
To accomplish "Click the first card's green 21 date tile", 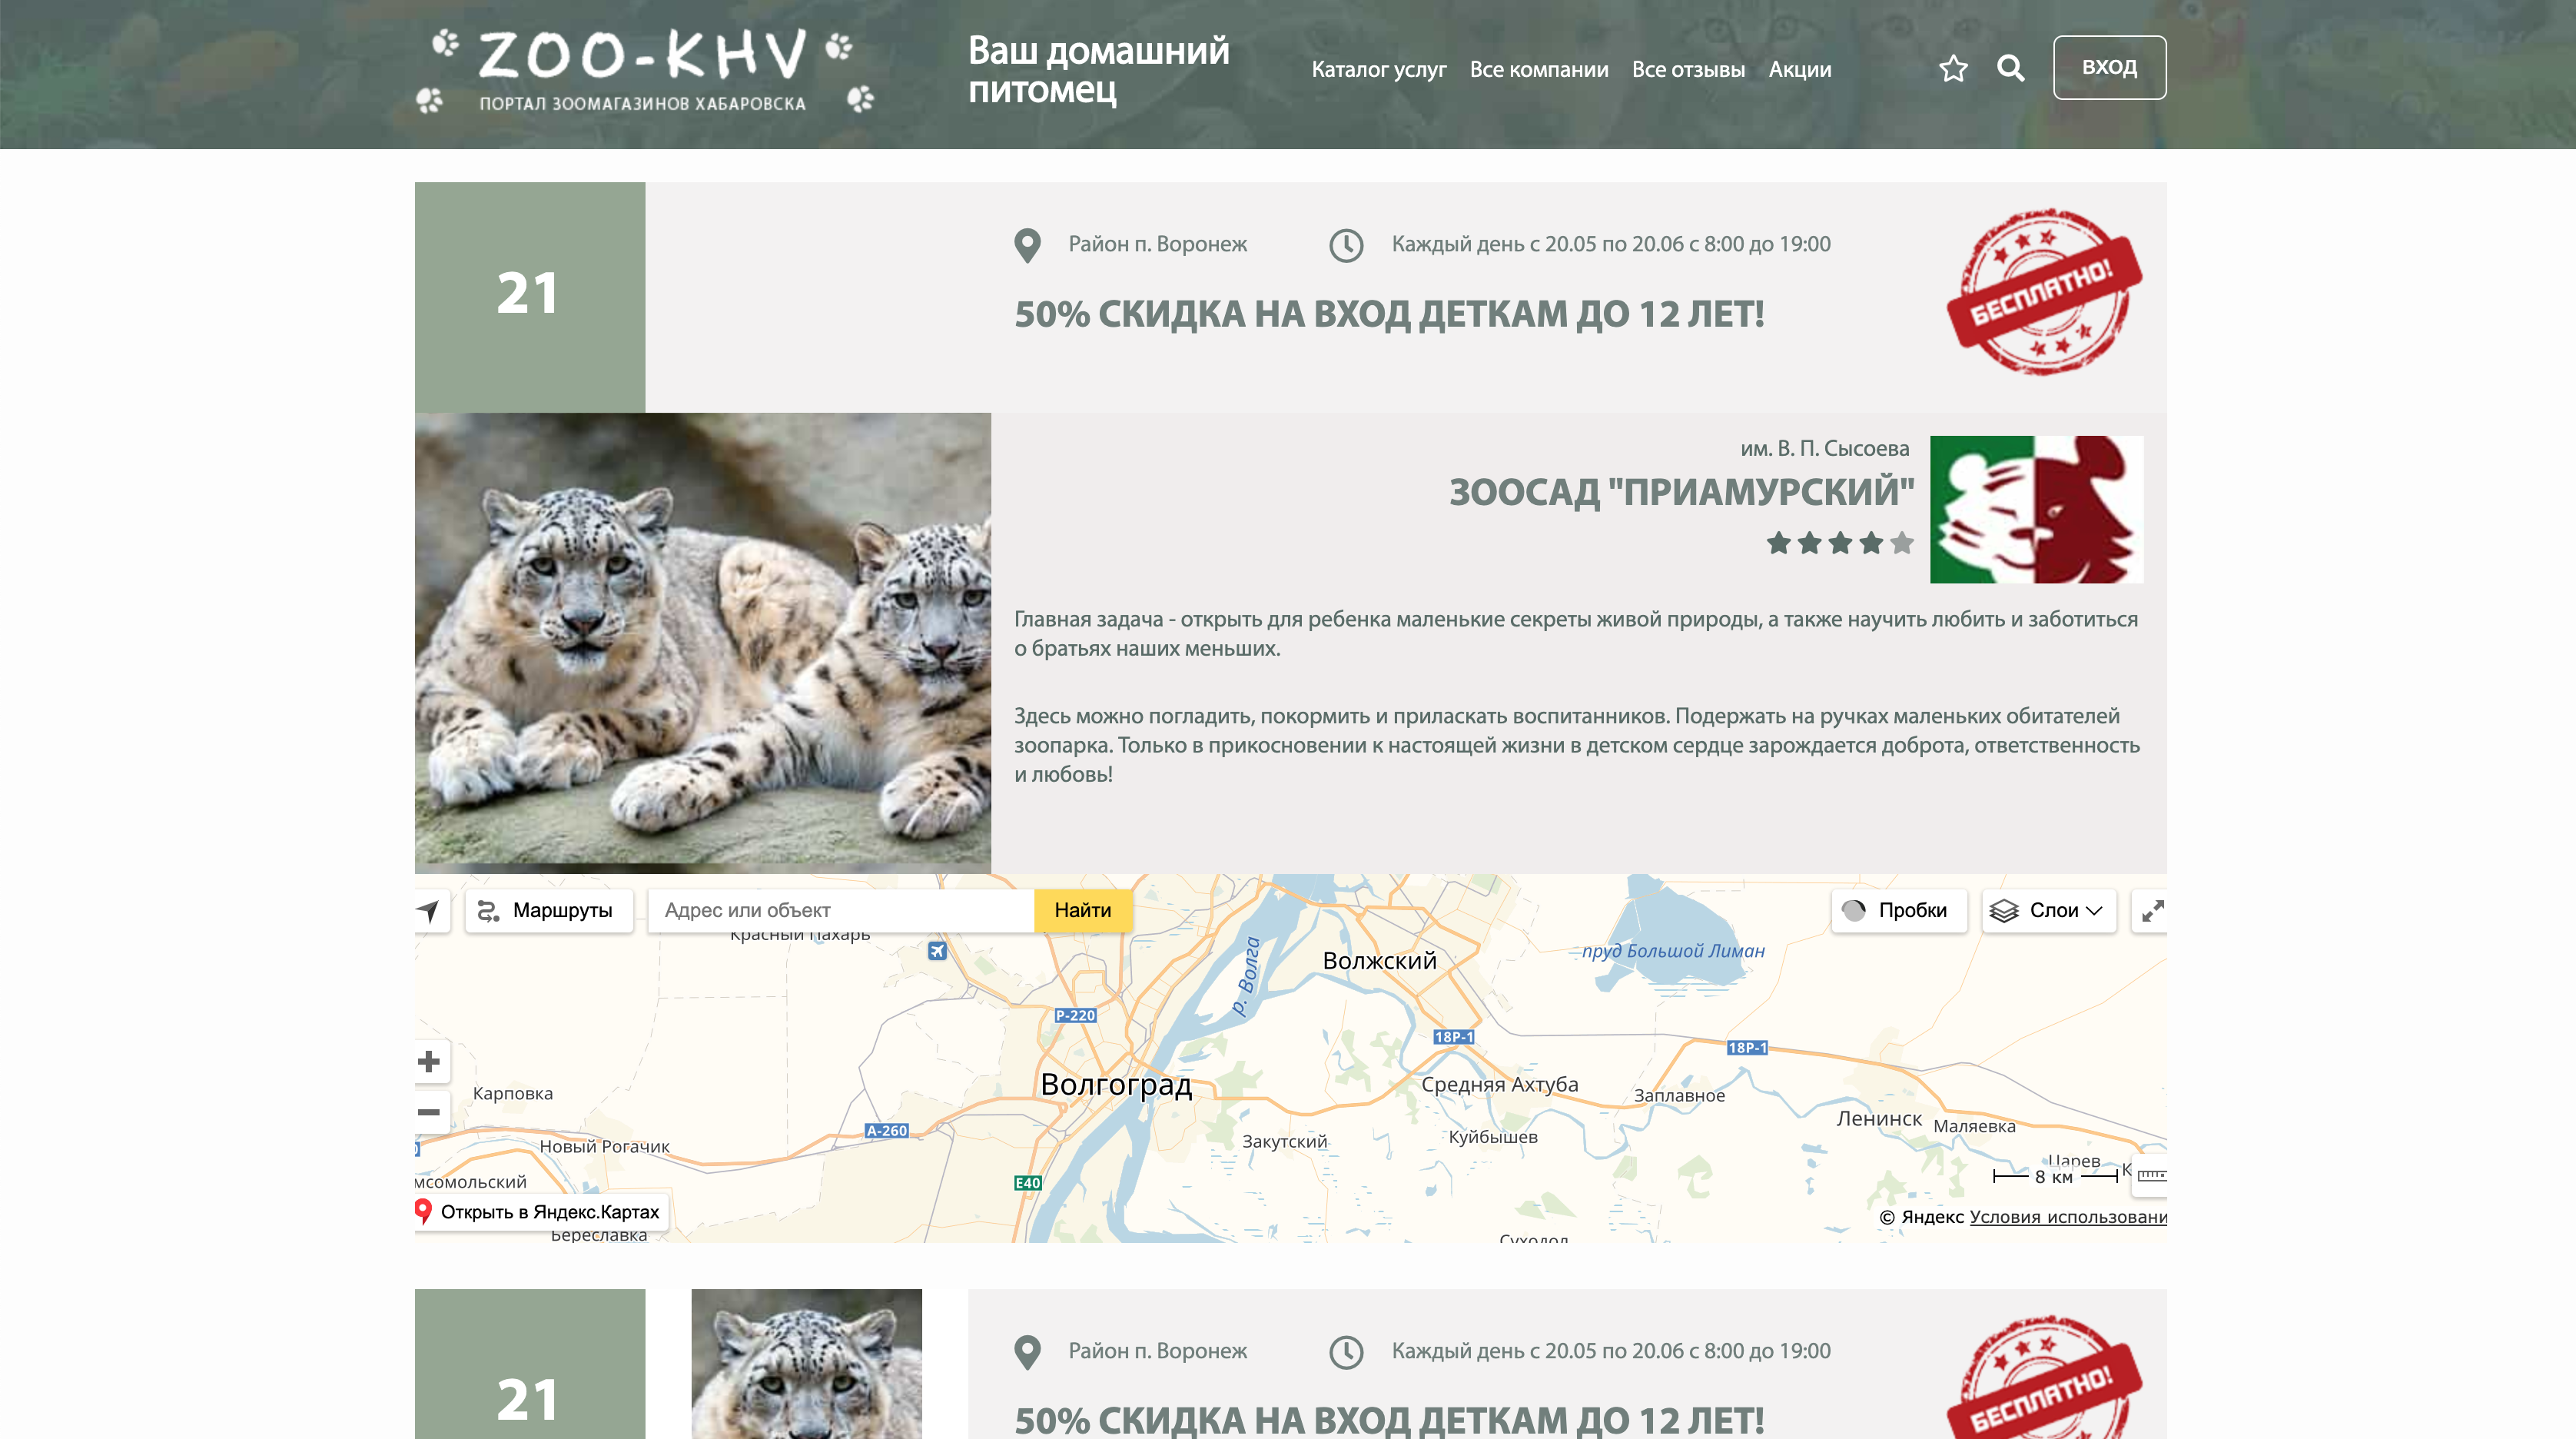I will pyautogui.click(x=530, y=297).
